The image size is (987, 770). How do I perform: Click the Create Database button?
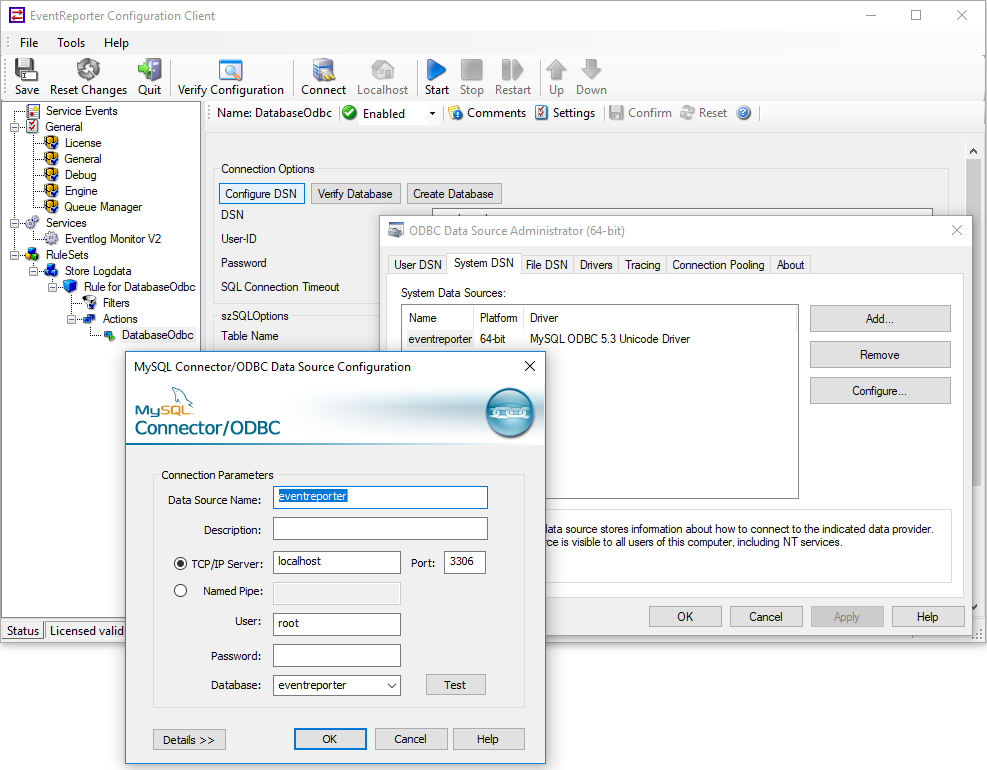[x=453, y=194]
